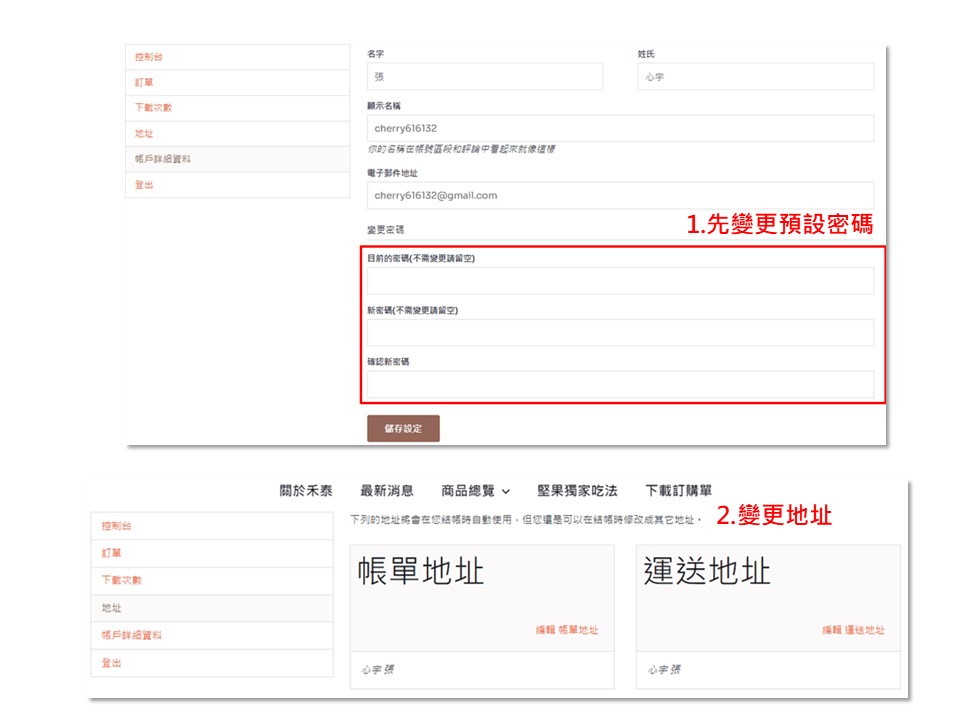The image size is (960, 720).
Task: Open 關於禾泰 in navigation menu
Action: (306, 491)
